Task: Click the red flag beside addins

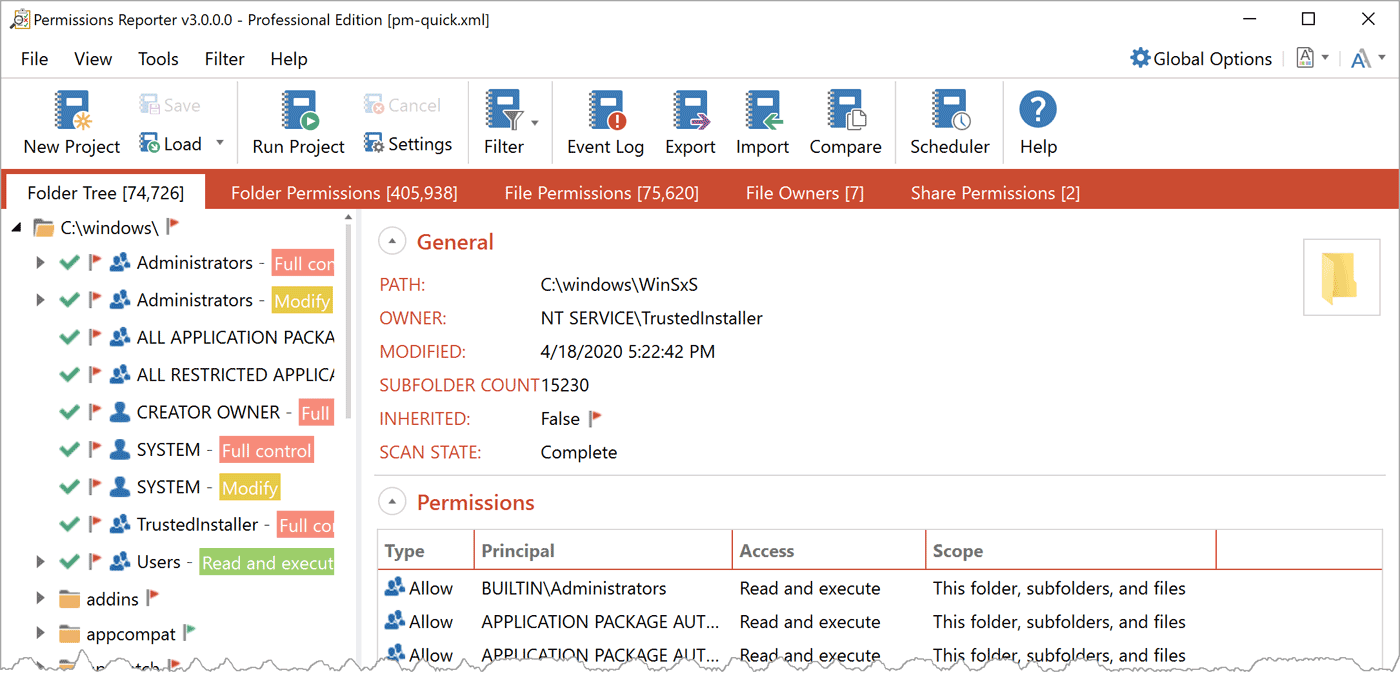Action: [x=153, y=598]
